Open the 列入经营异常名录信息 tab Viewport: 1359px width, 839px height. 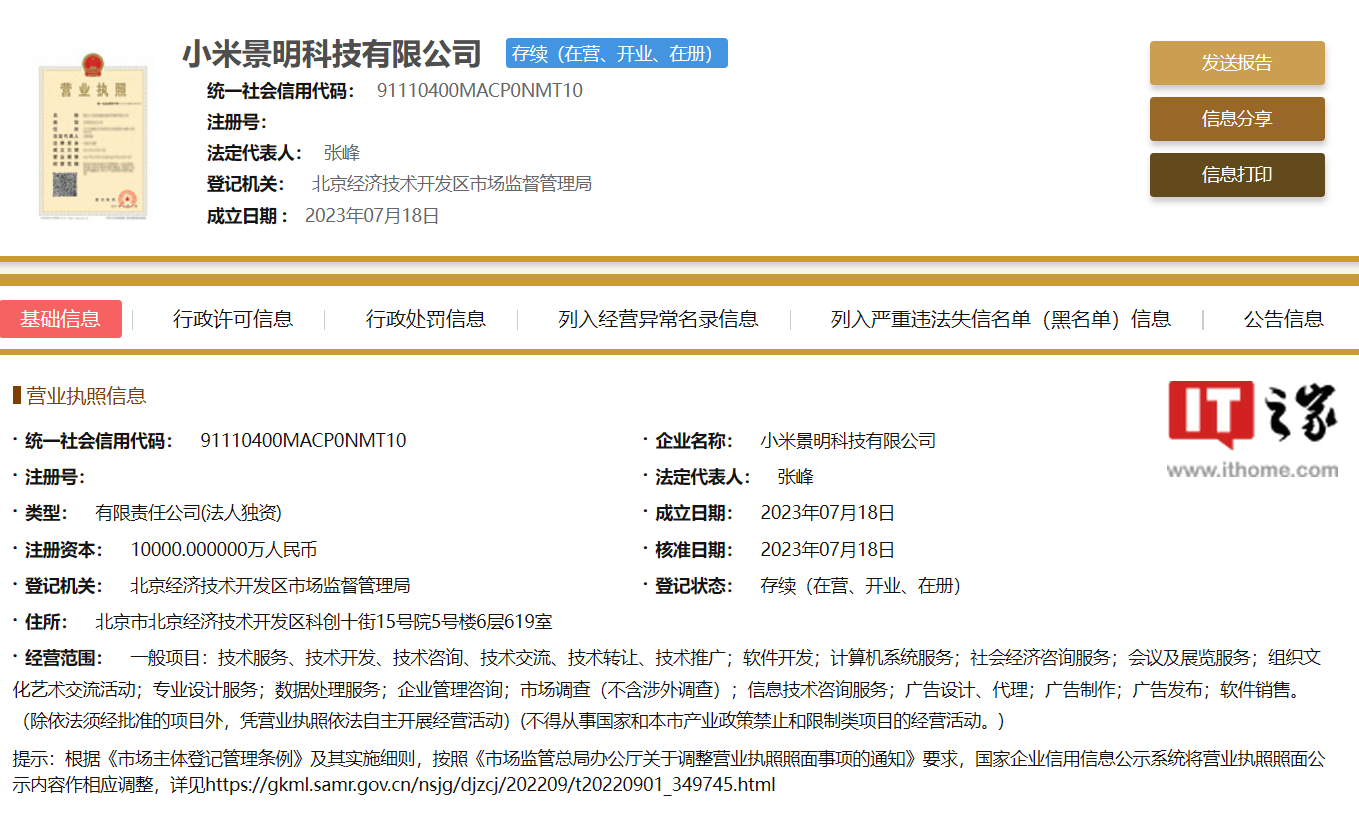(658, 319)
